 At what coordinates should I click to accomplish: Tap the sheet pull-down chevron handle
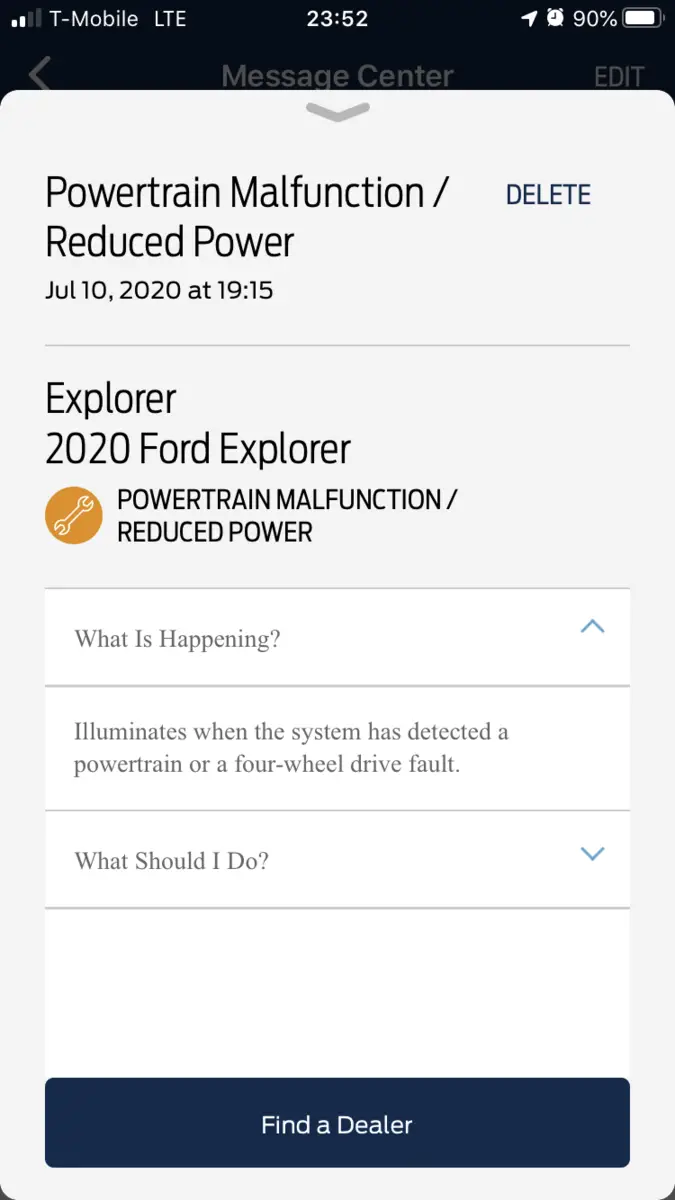[338, 112]
